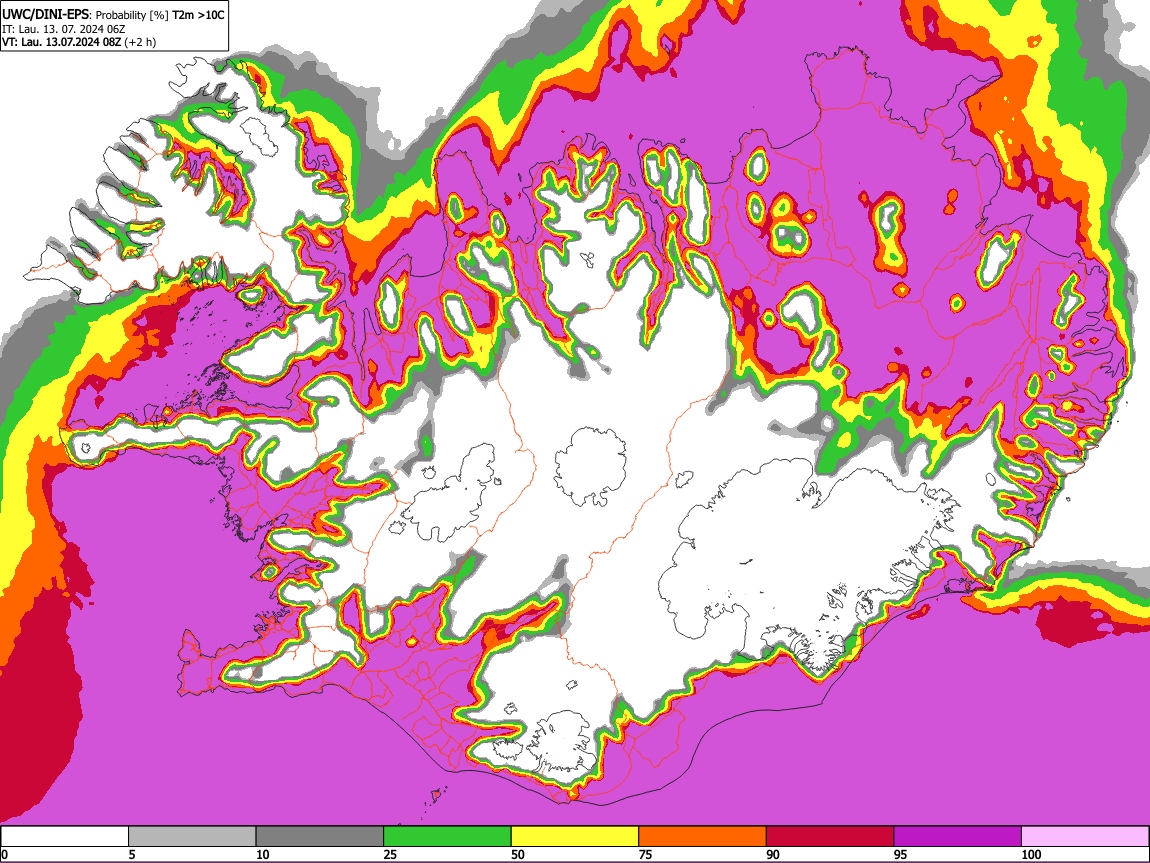Click the 'T2m >10C' parameter label

point(199,15)
